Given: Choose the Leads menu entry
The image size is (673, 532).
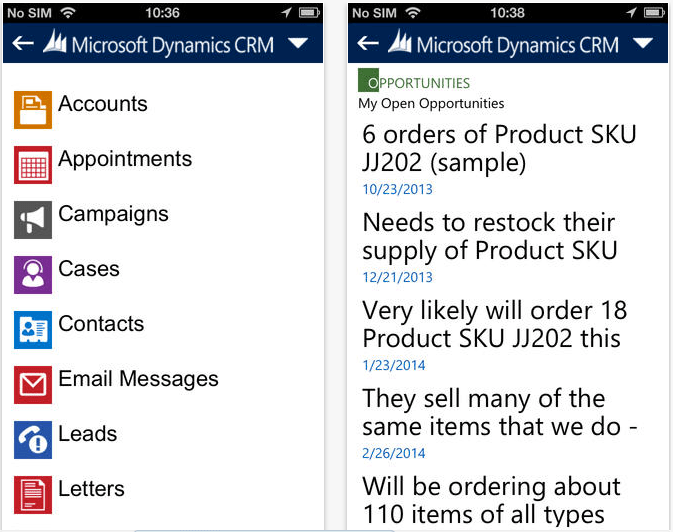Looking at the screenshot, I should click(x=88, y=434).
